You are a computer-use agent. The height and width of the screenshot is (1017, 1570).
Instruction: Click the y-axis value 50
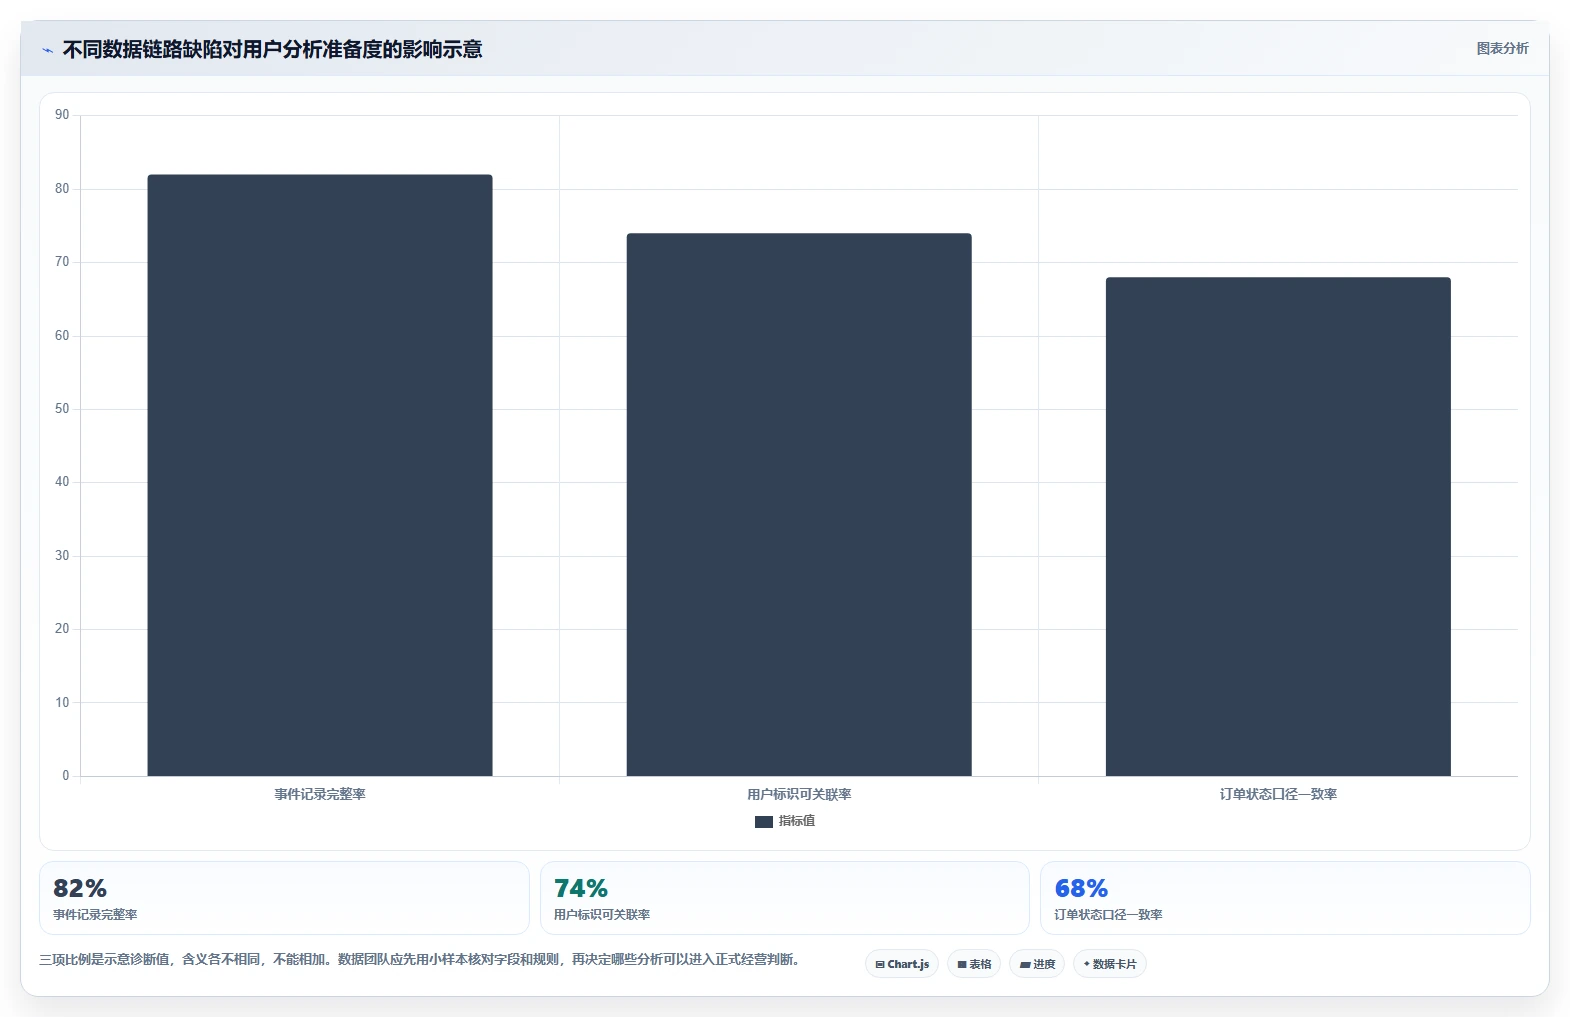[x=62, y=409]
